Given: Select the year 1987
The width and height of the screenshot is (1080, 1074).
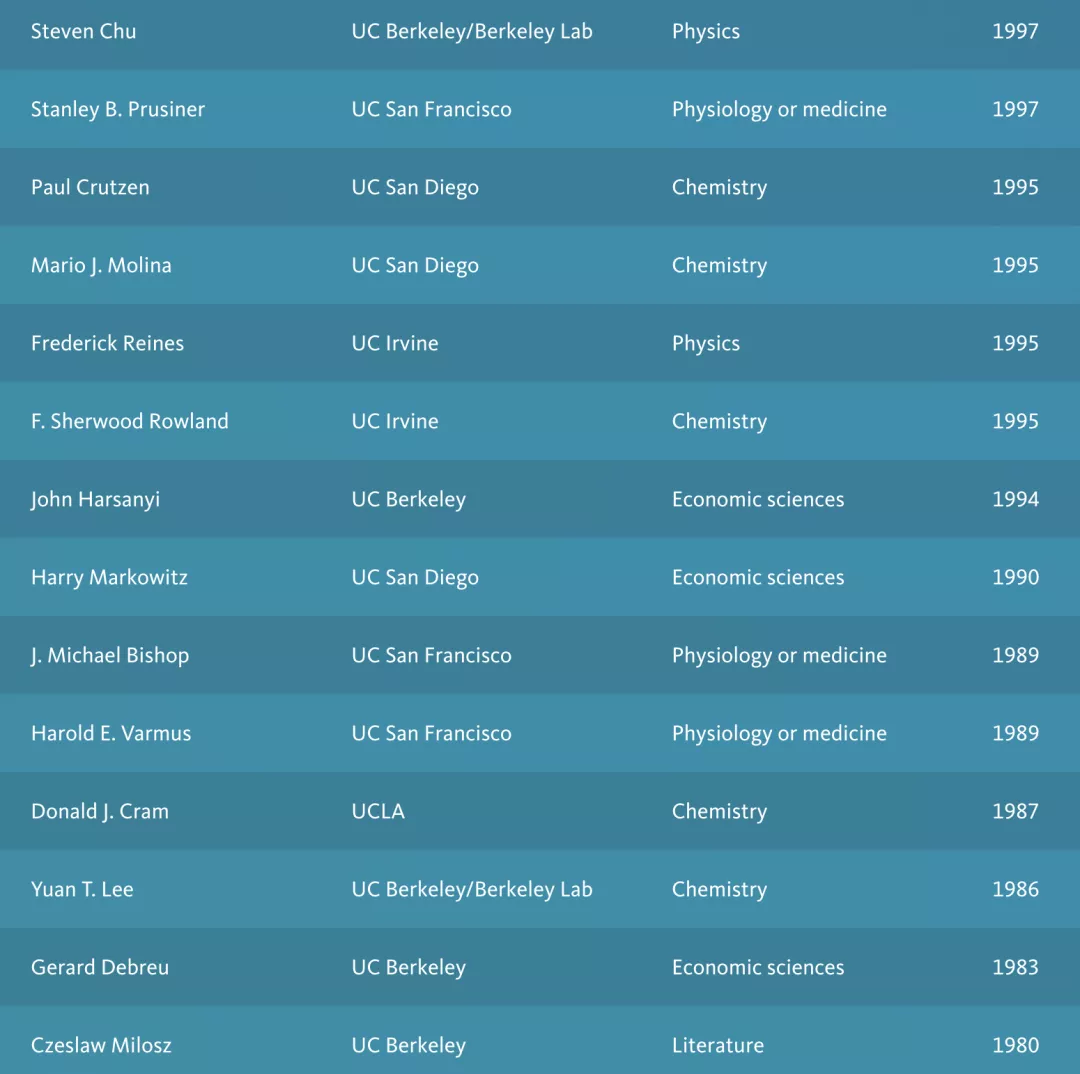Looking at the screenshot, I should (1015, 811).
